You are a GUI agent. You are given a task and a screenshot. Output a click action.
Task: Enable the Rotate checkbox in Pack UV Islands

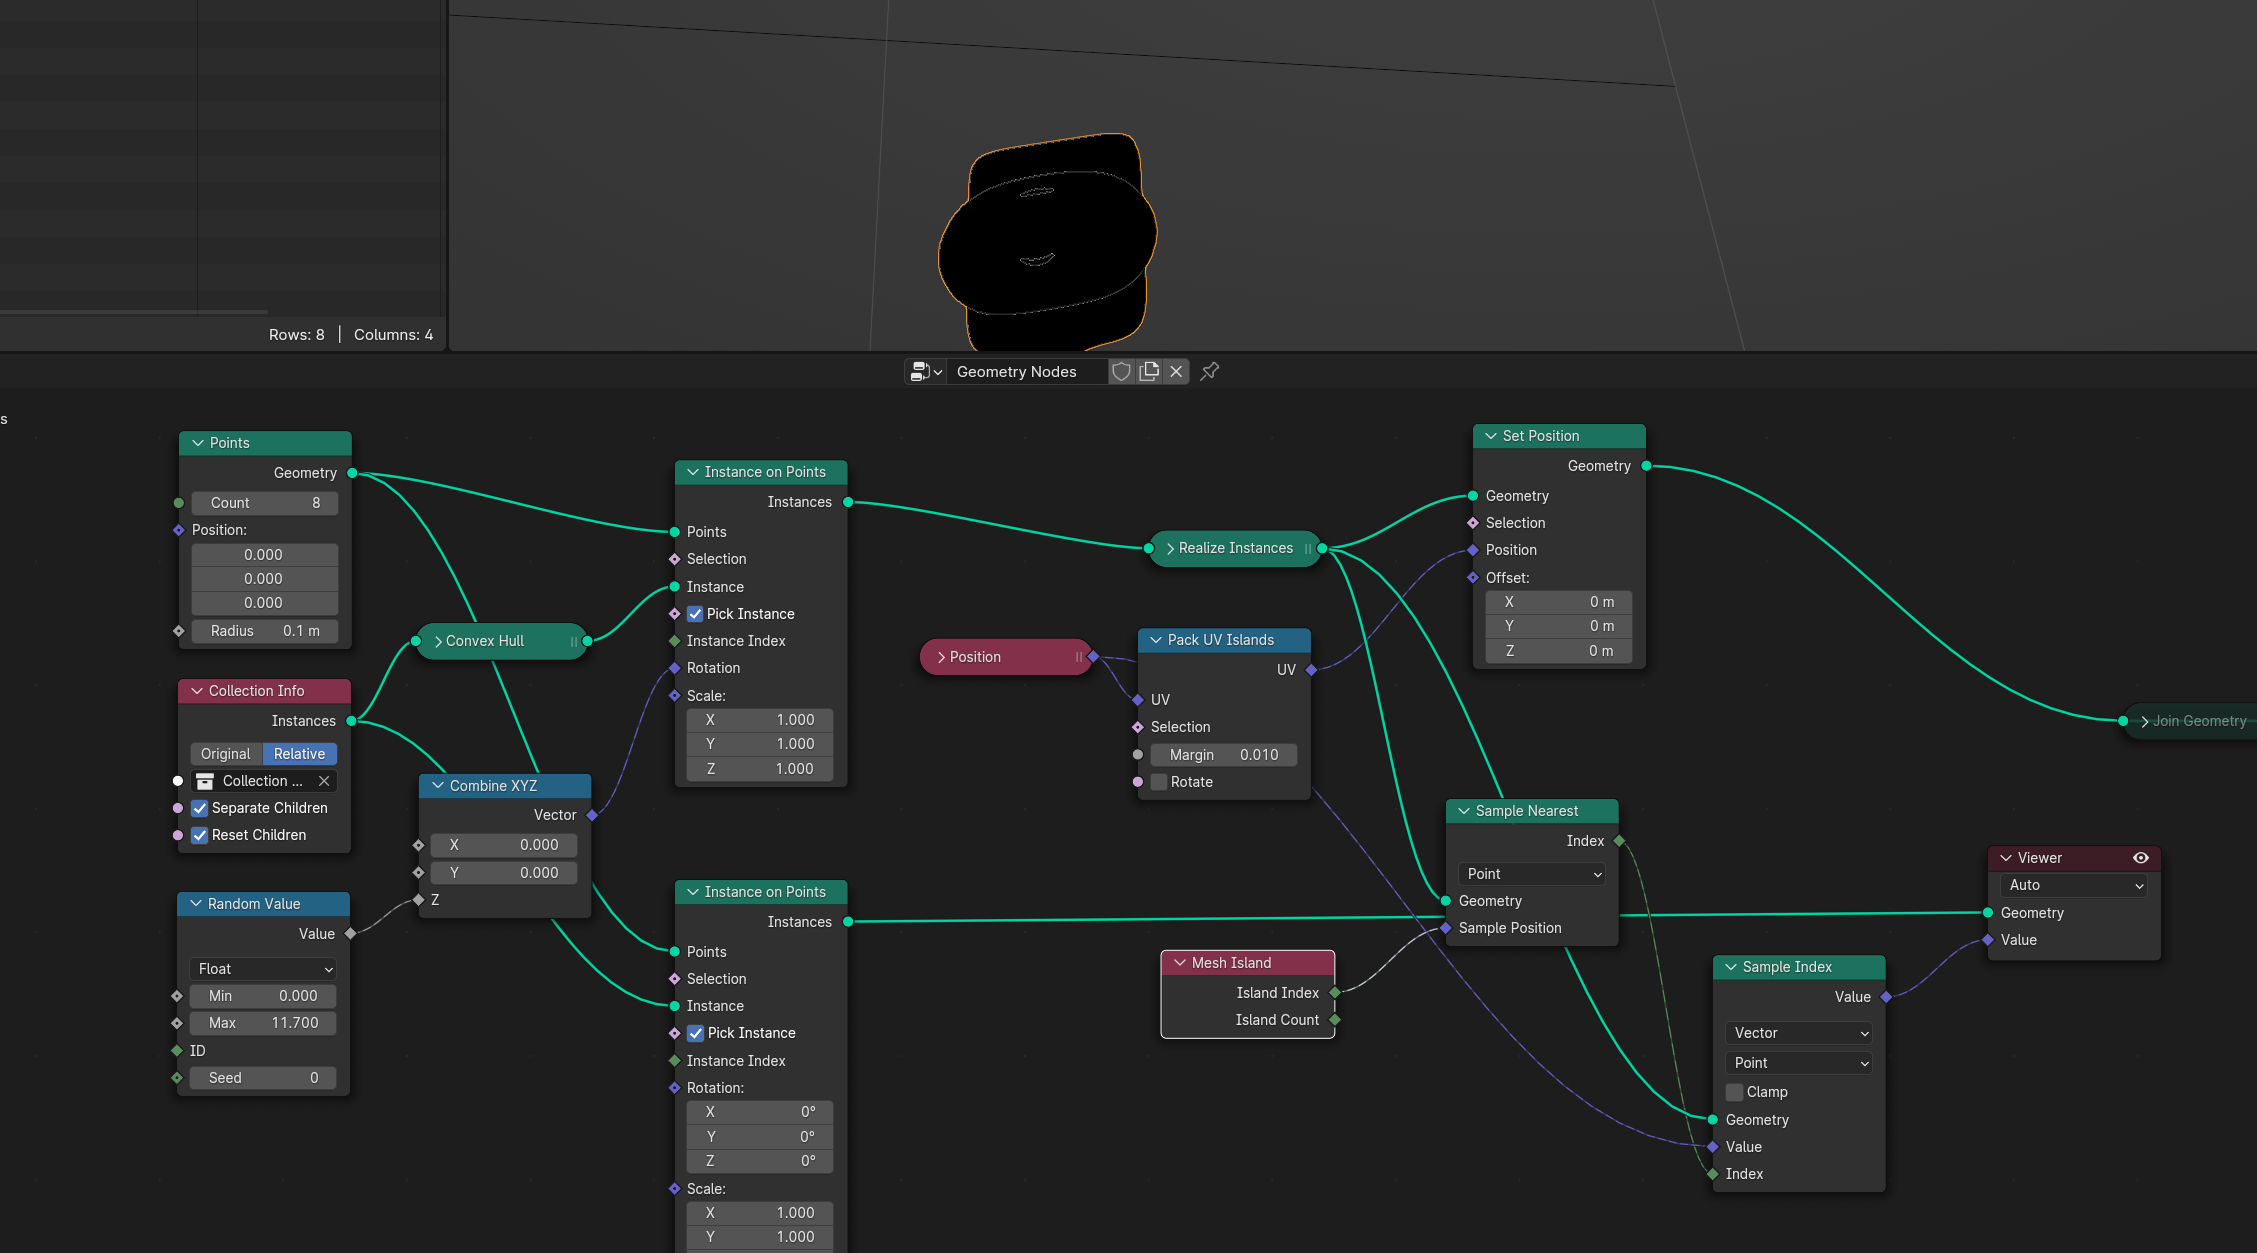tap(1159, 782)
